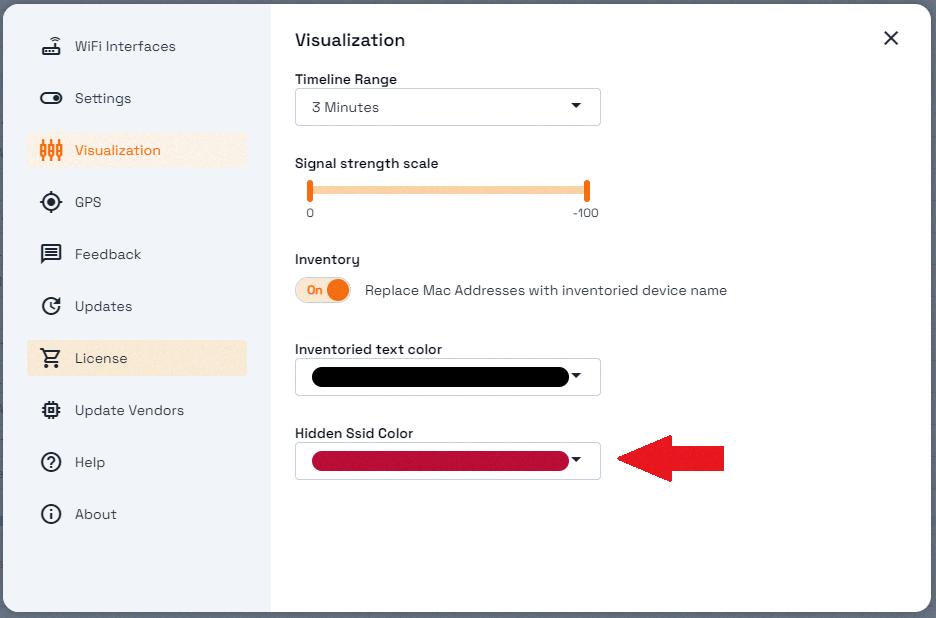
Task: Select the License menu entry
Action: click(101, 358)
